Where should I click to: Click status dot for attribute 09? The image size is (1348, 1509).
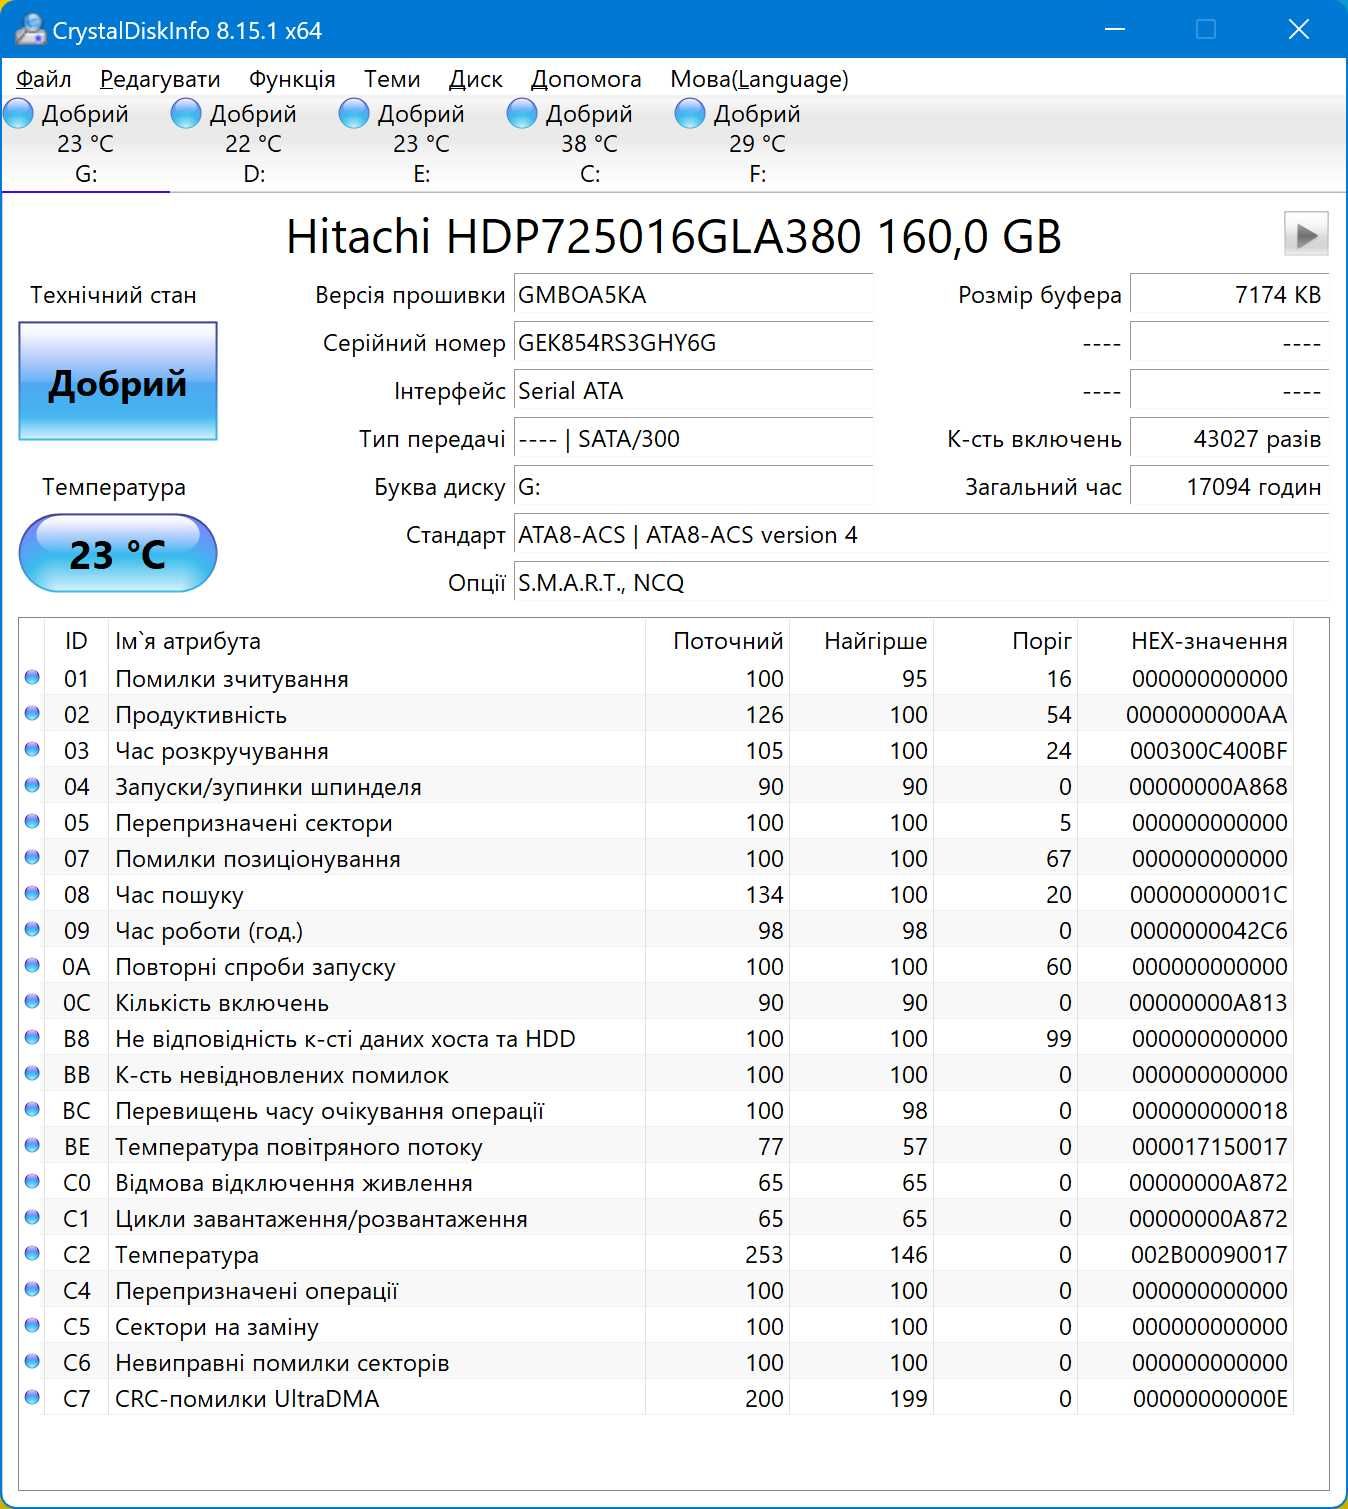[32, 929]
